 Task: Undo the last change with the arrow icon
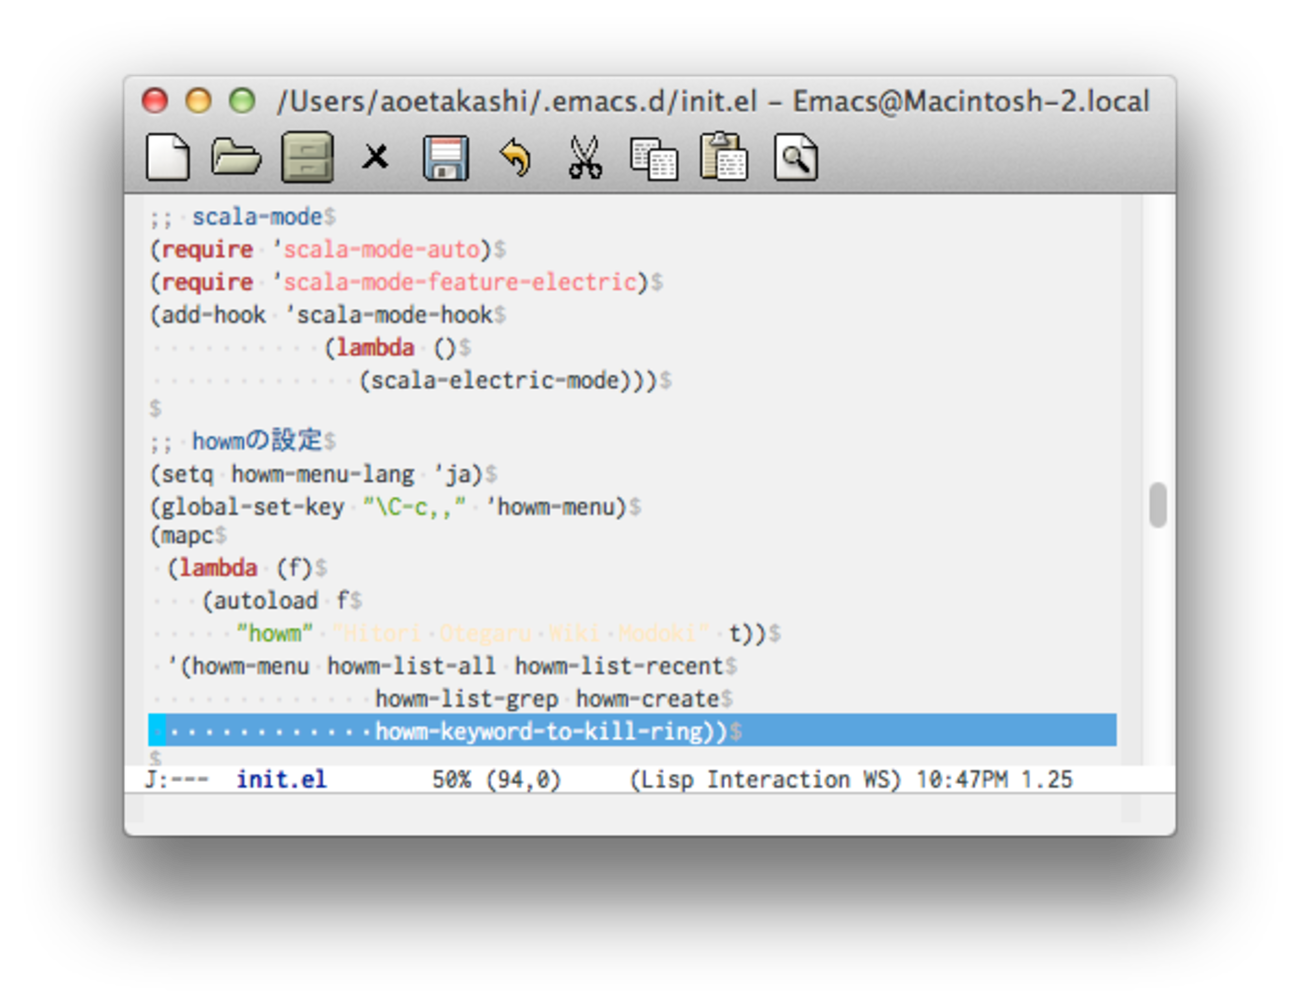tap(515, 158)
